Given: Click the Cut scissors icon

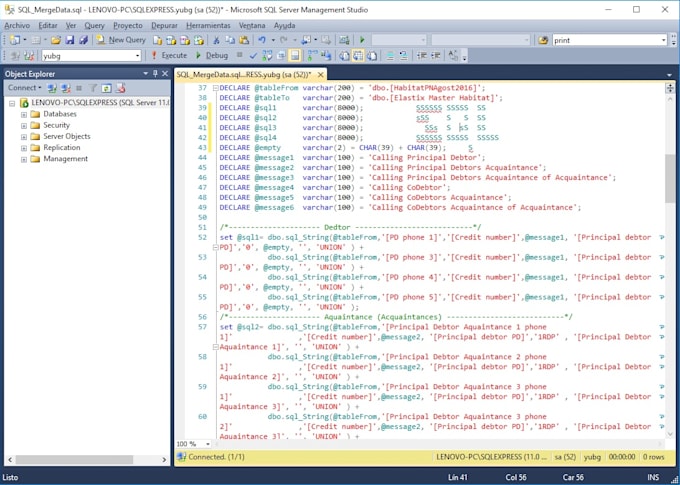Looking at the screenshot, I should [x=216, y=40].
